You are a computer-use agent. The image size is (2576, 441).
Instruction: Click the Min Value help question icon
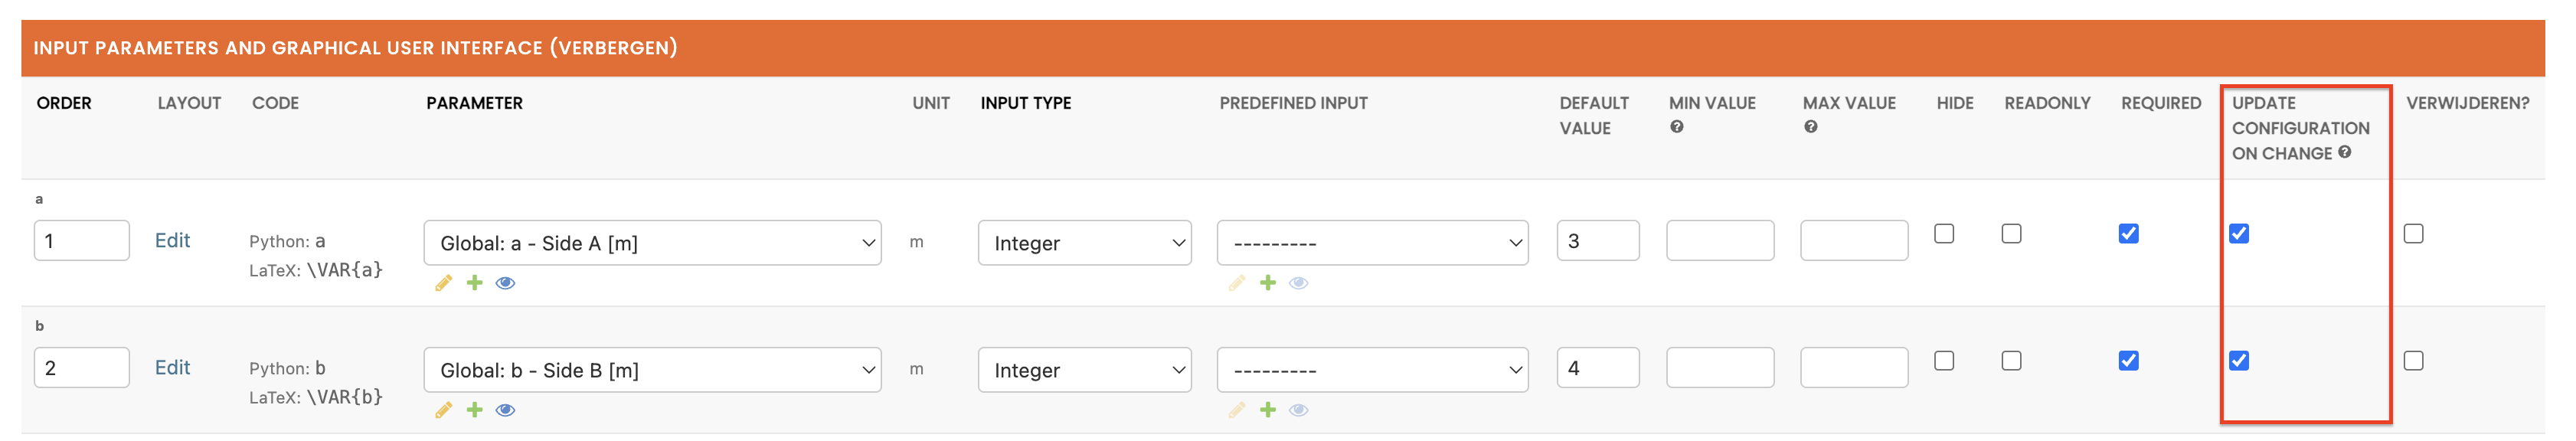pos(1676,127)
